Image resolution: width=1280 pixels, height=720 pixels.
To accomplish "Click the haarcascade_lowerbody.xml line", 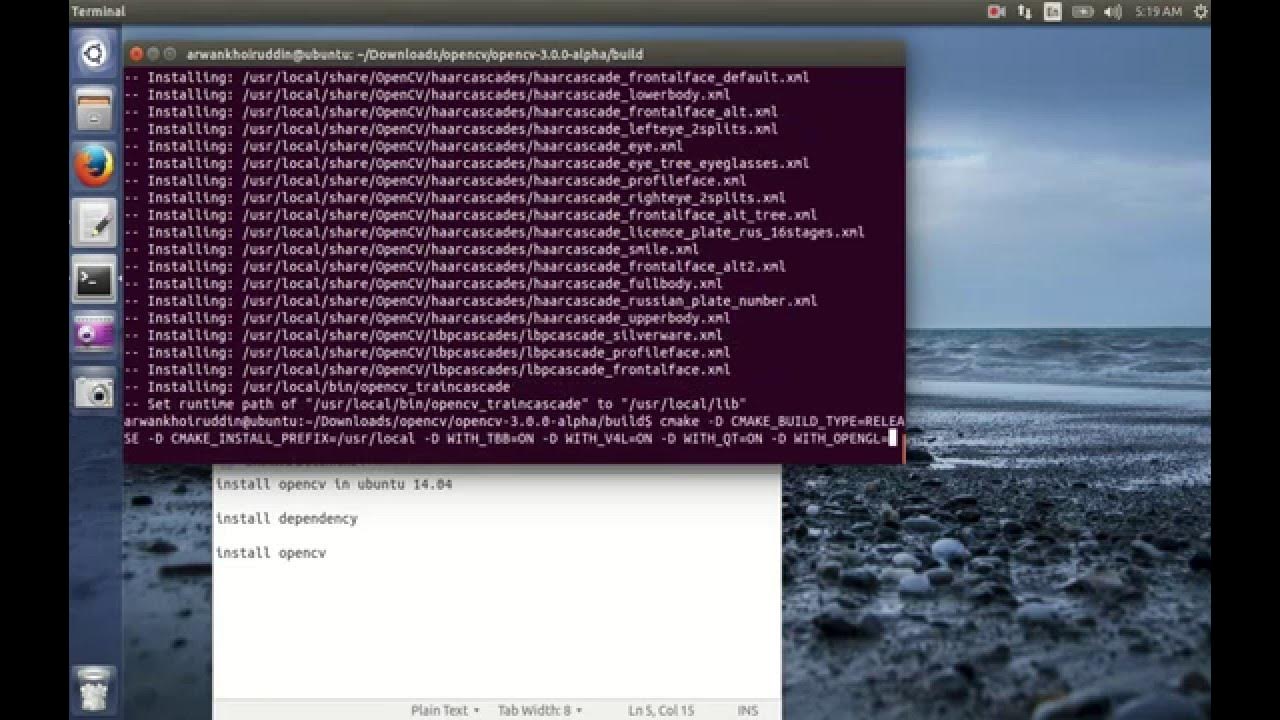I will 428,94.
